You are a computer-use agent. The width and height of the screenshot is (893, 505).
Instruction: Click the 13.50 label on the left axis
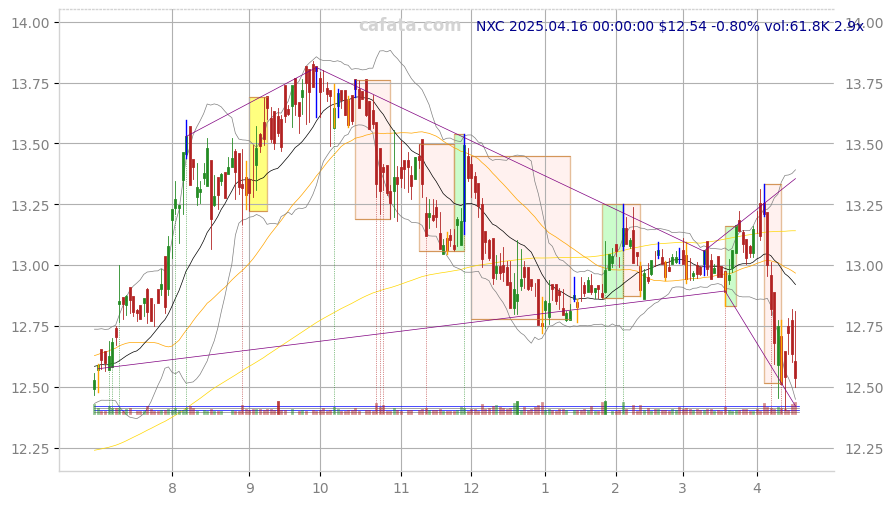[30, 145]
